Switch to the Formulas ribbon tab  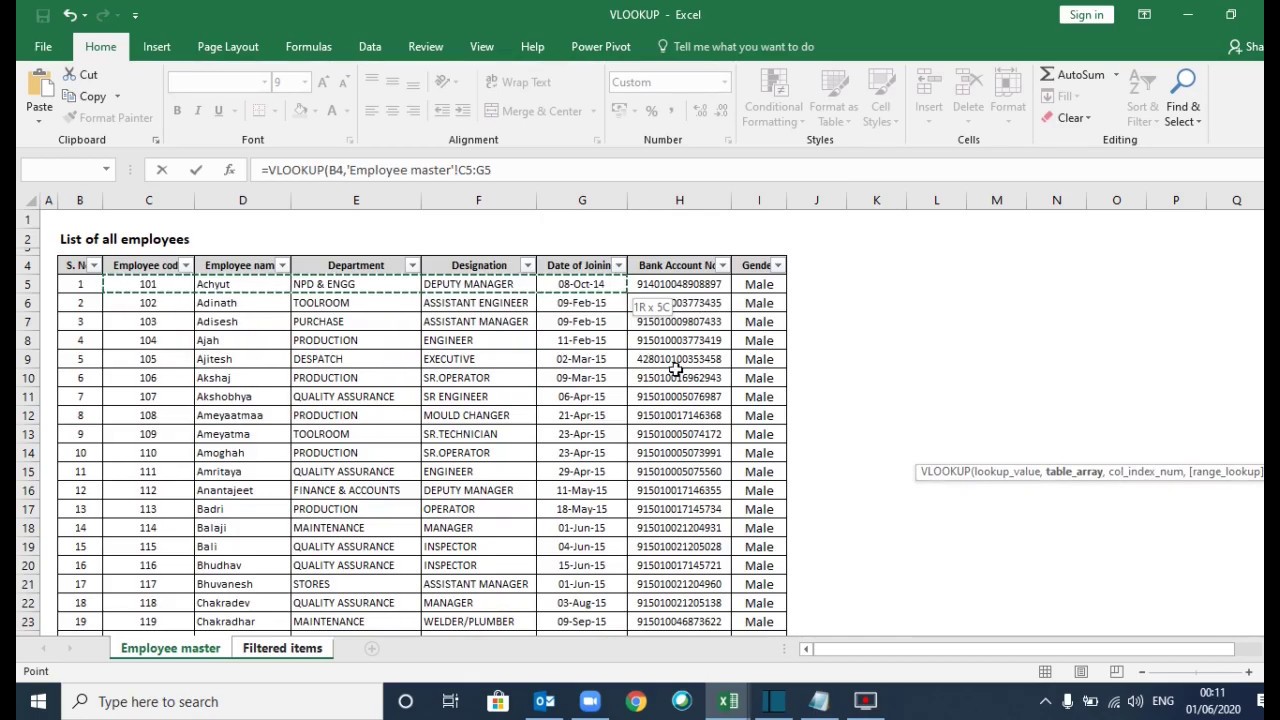(x=308, y=46)
